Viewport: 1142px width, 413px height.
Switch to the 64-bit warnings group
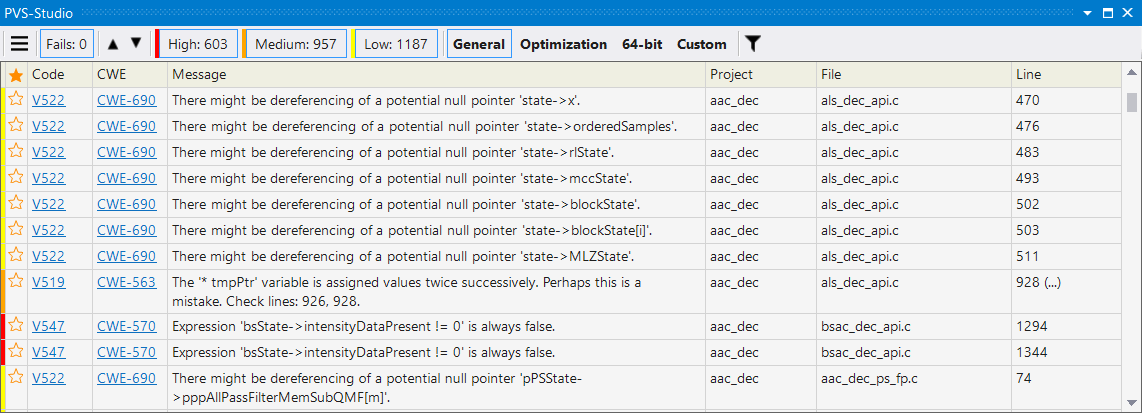pyautogui.click(x=642, y=44)
